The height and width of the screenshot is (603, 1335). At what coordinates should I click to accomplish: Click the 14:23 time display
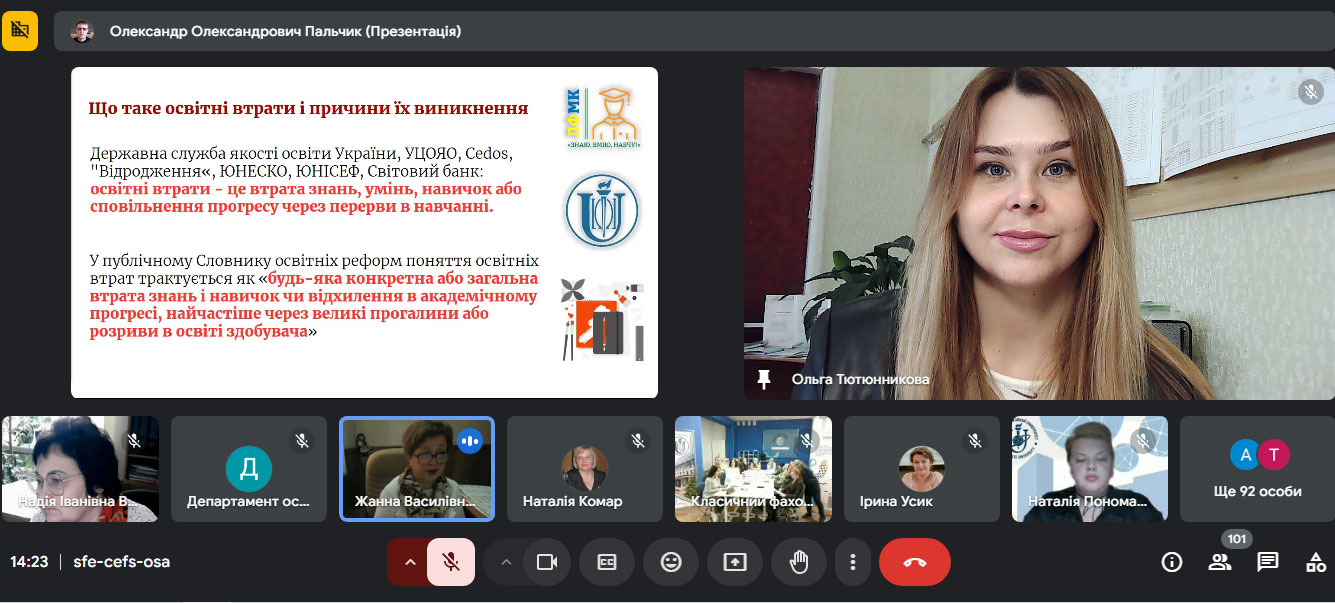click(x=29, y=562)
